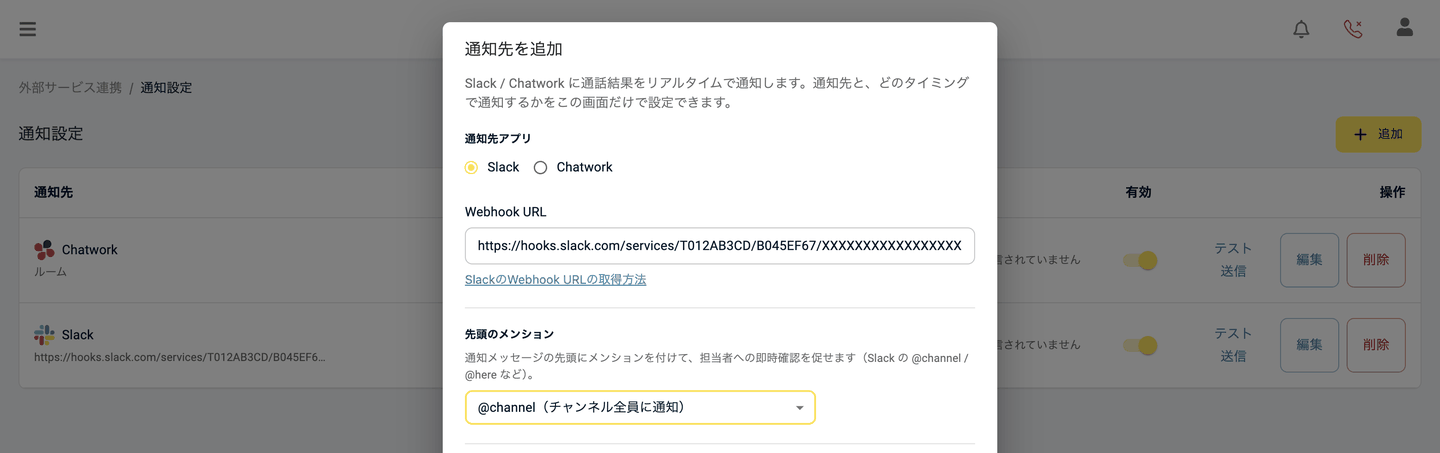Click the 通知先アプリ section label

[498, 139]
